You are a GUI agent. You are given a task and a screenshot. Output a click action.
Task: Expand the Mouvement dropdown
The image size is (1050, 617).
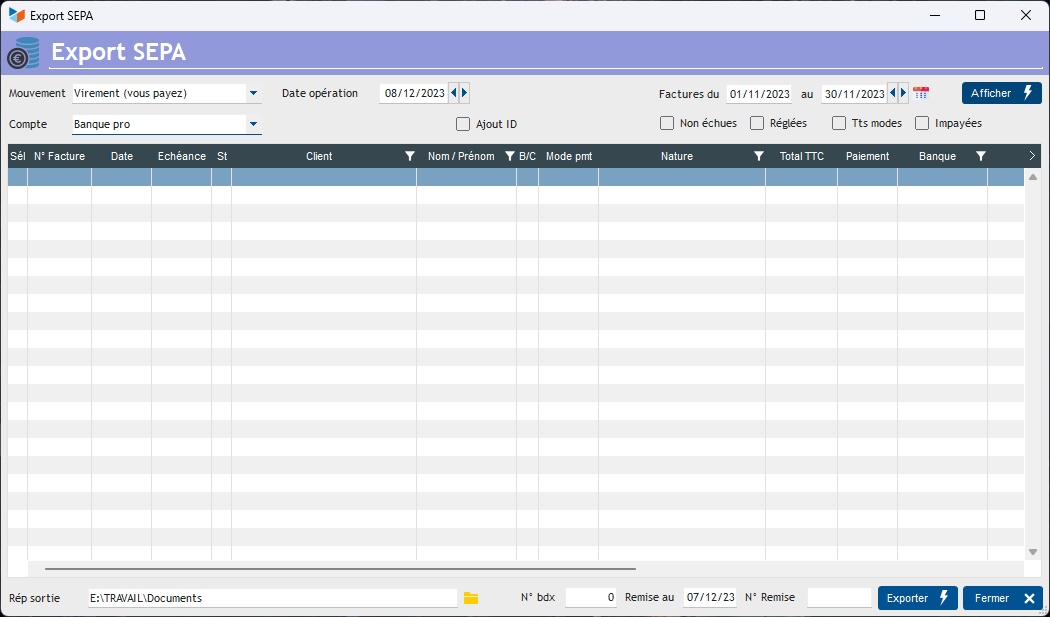click(x=254, y=93)
